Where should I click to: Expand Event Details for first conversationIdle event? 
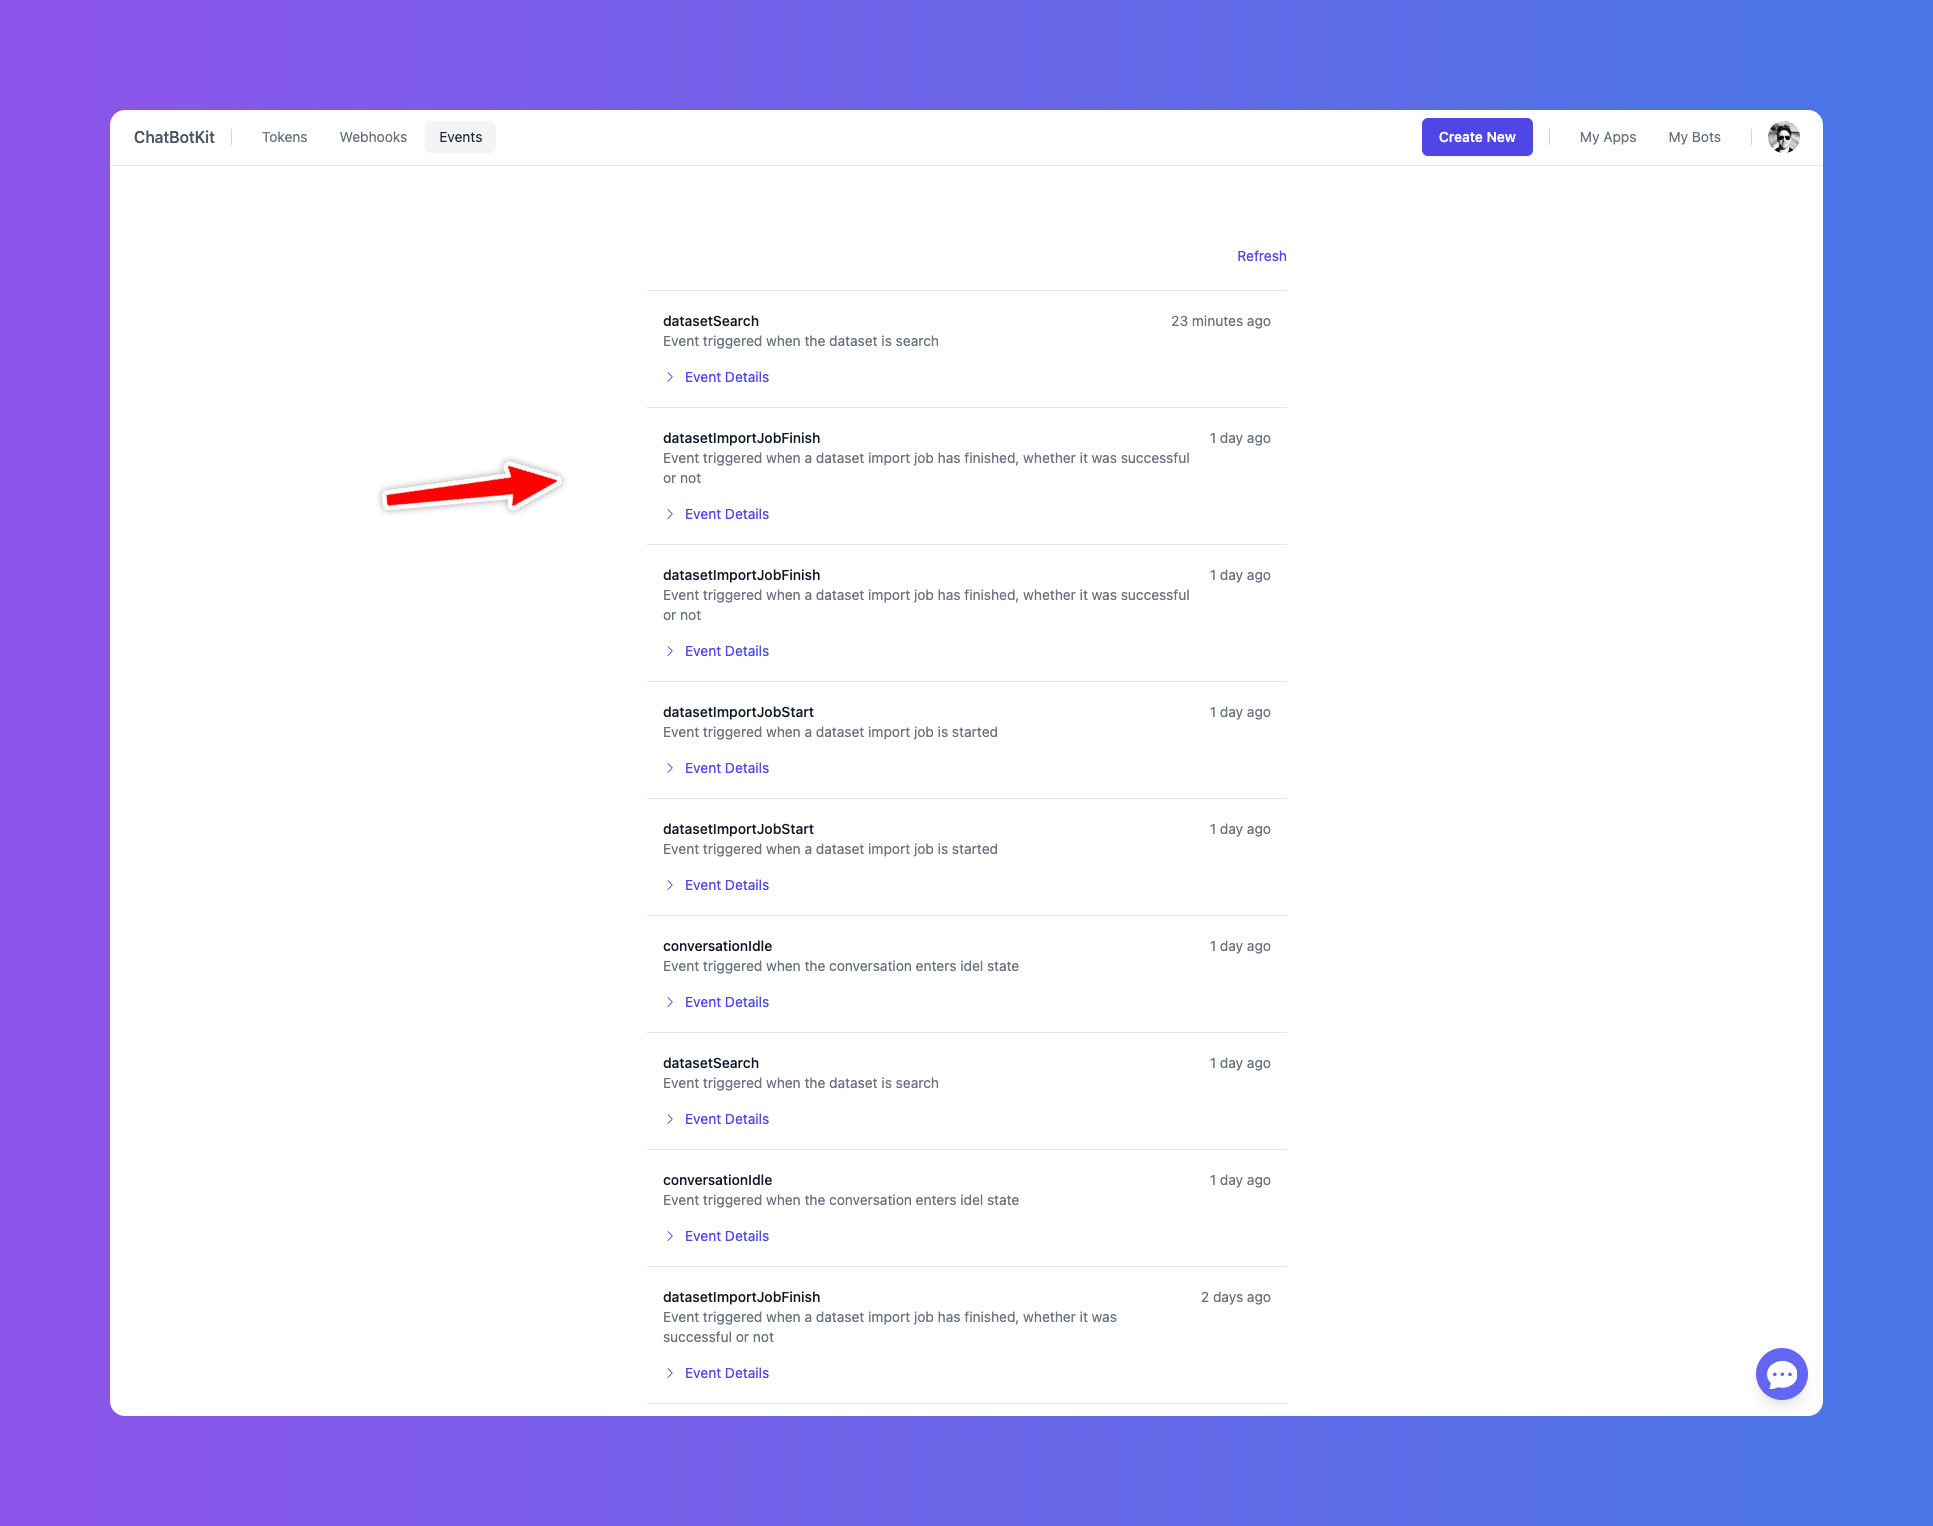[x=726, y=1002]
